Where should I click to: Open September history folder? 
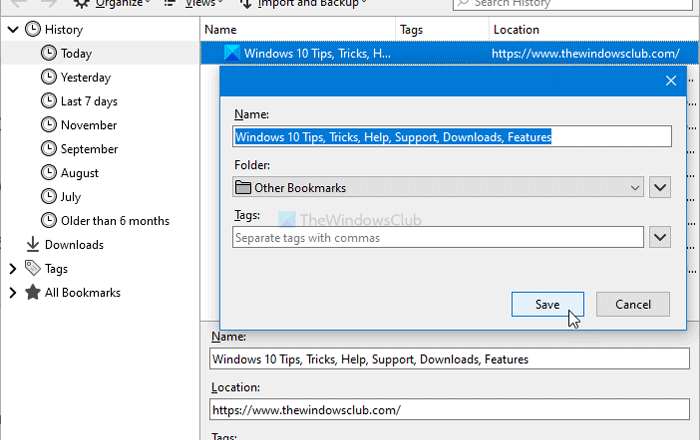pos(89,149)
